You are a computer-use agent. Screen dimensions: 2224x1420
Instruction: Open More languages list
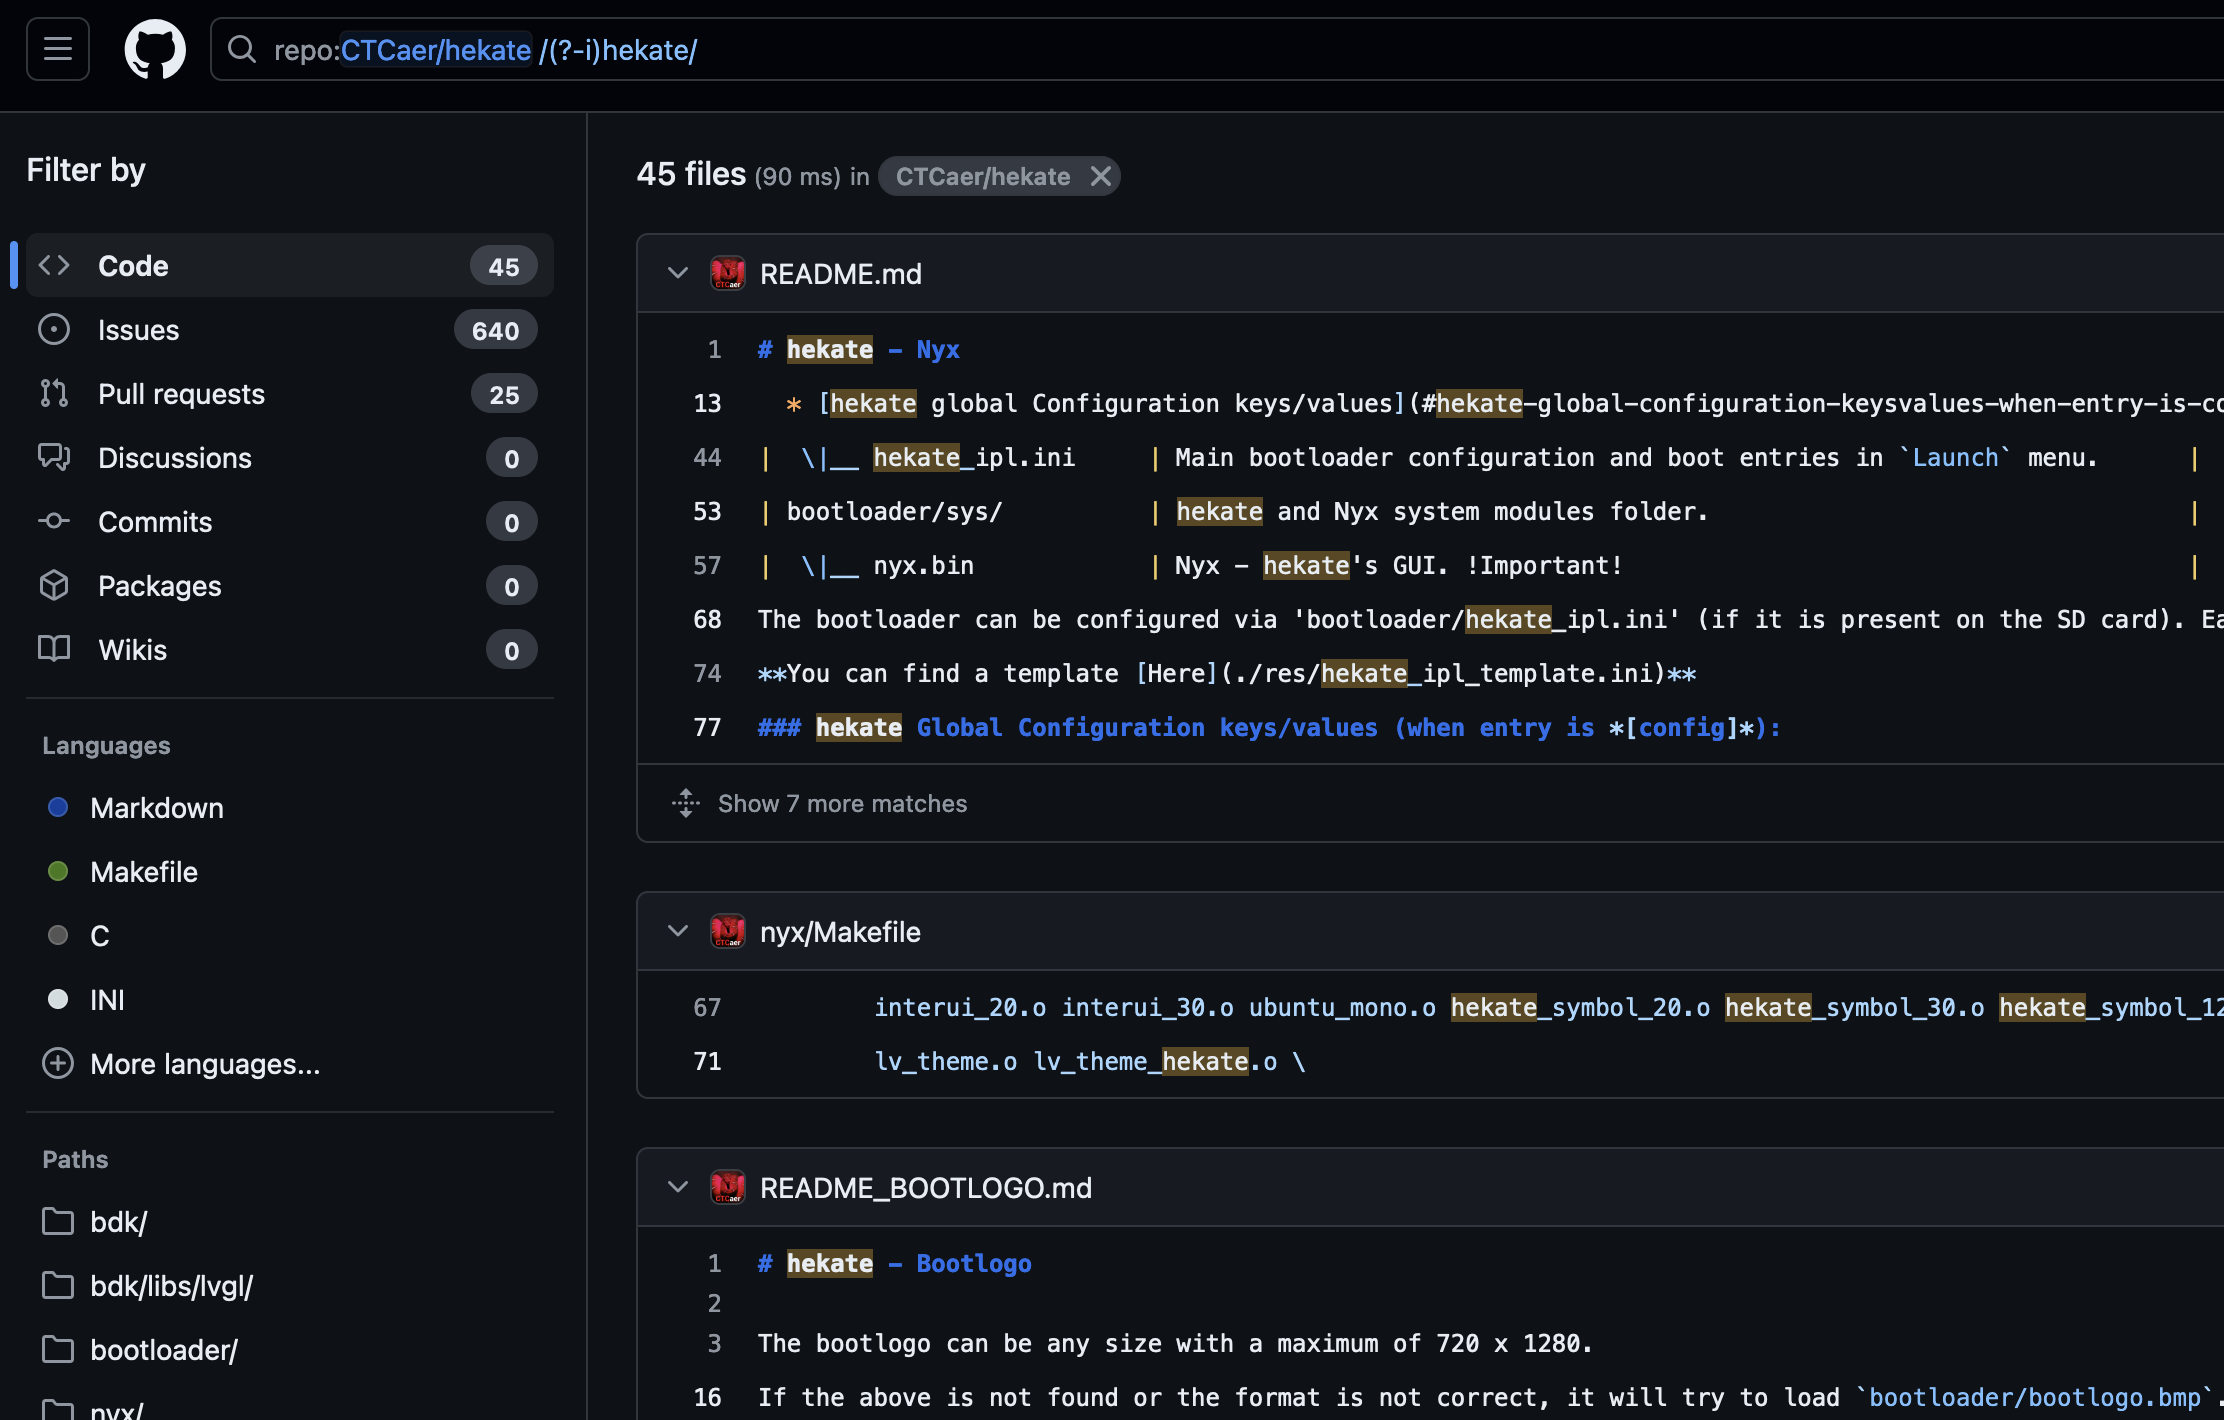pyautogui.click(x=205, y=1063)
